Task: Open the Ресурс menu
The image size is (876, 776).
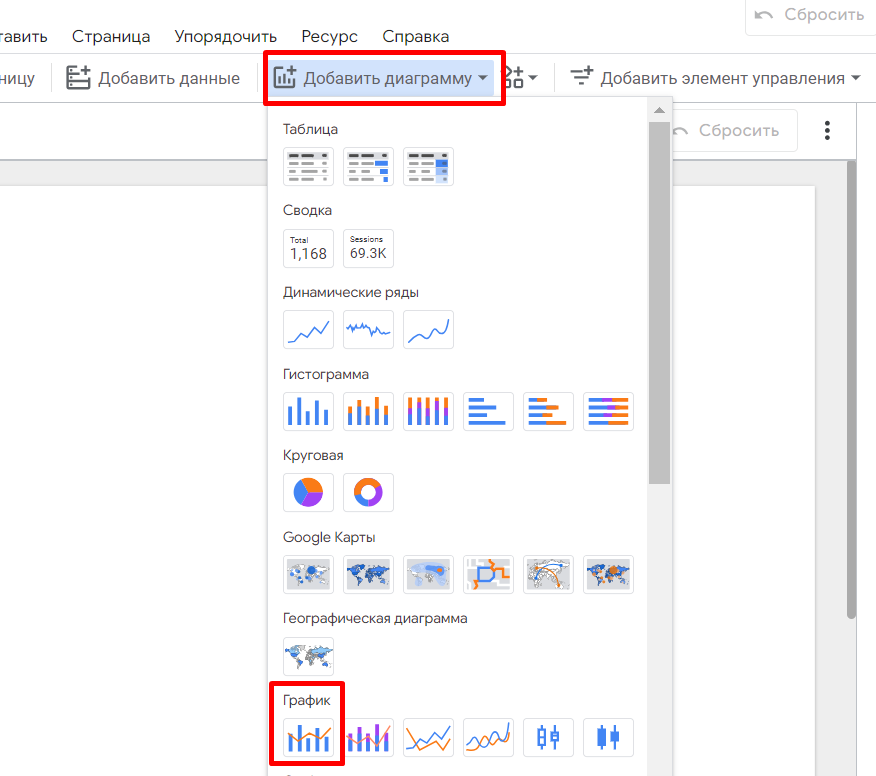Action: (x=329, y=36)
